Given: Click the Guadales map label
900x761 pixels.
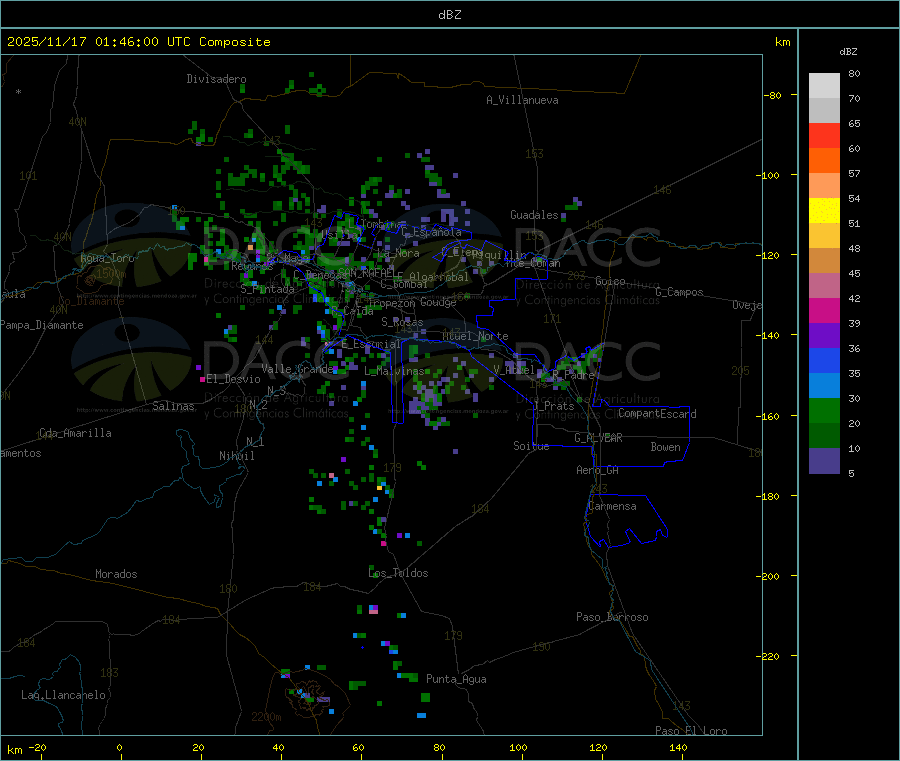Looking at the screenshot, I should [x=534, y=215].
